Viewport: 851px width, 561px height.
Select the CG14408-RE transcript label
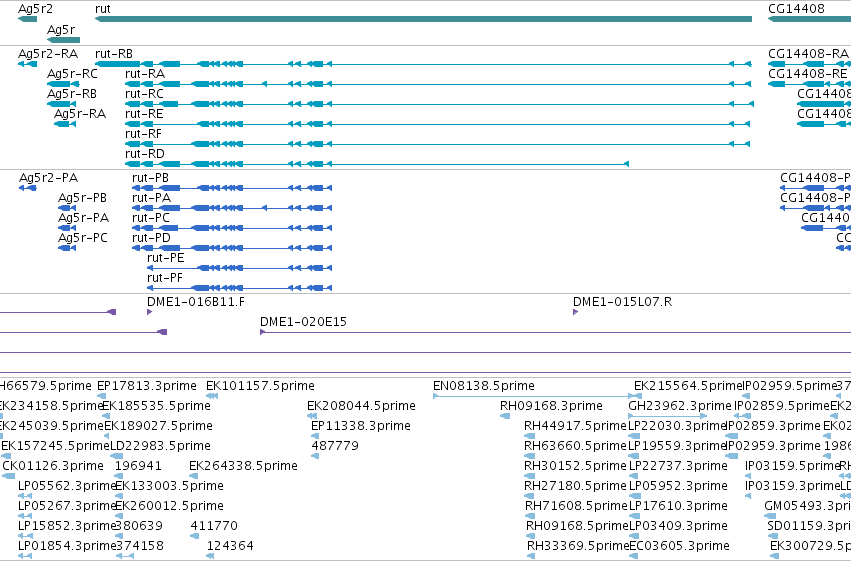coord(808,74)
